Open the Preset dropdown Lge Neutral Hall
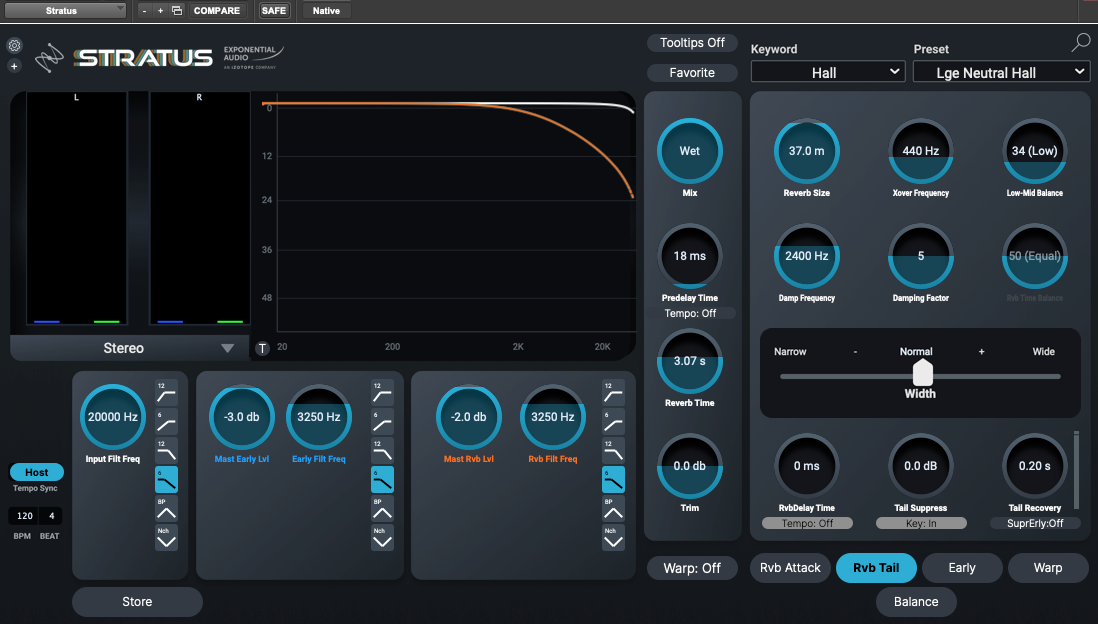 (x=1001, y=72)
